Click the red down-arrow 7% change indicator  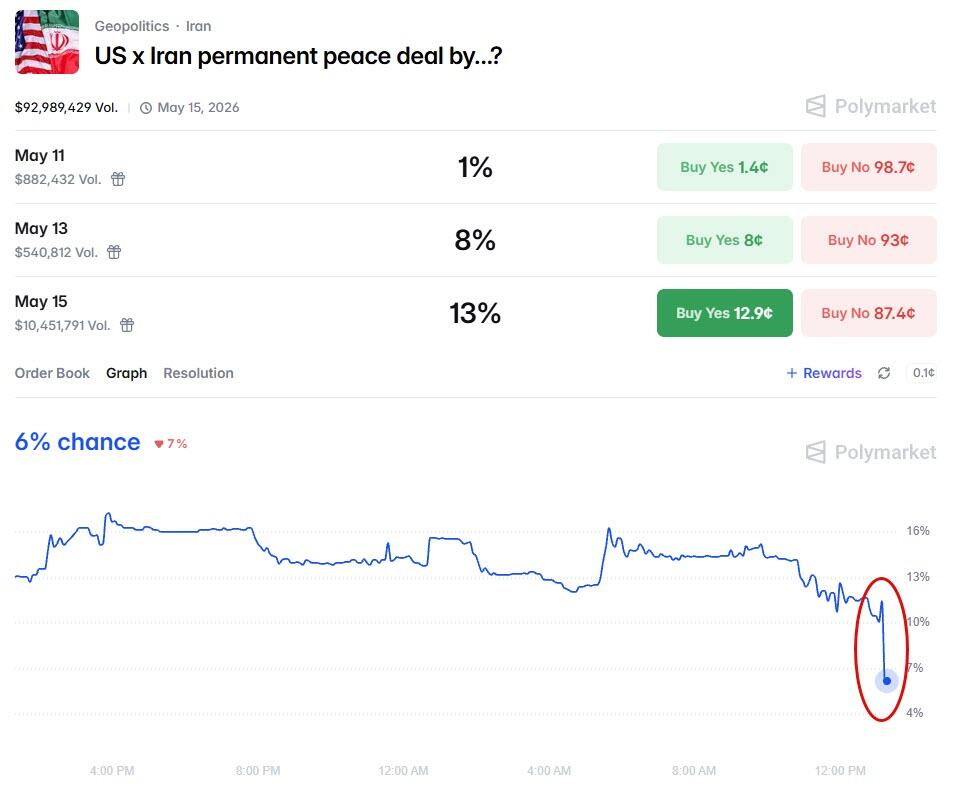click(171, 444)
